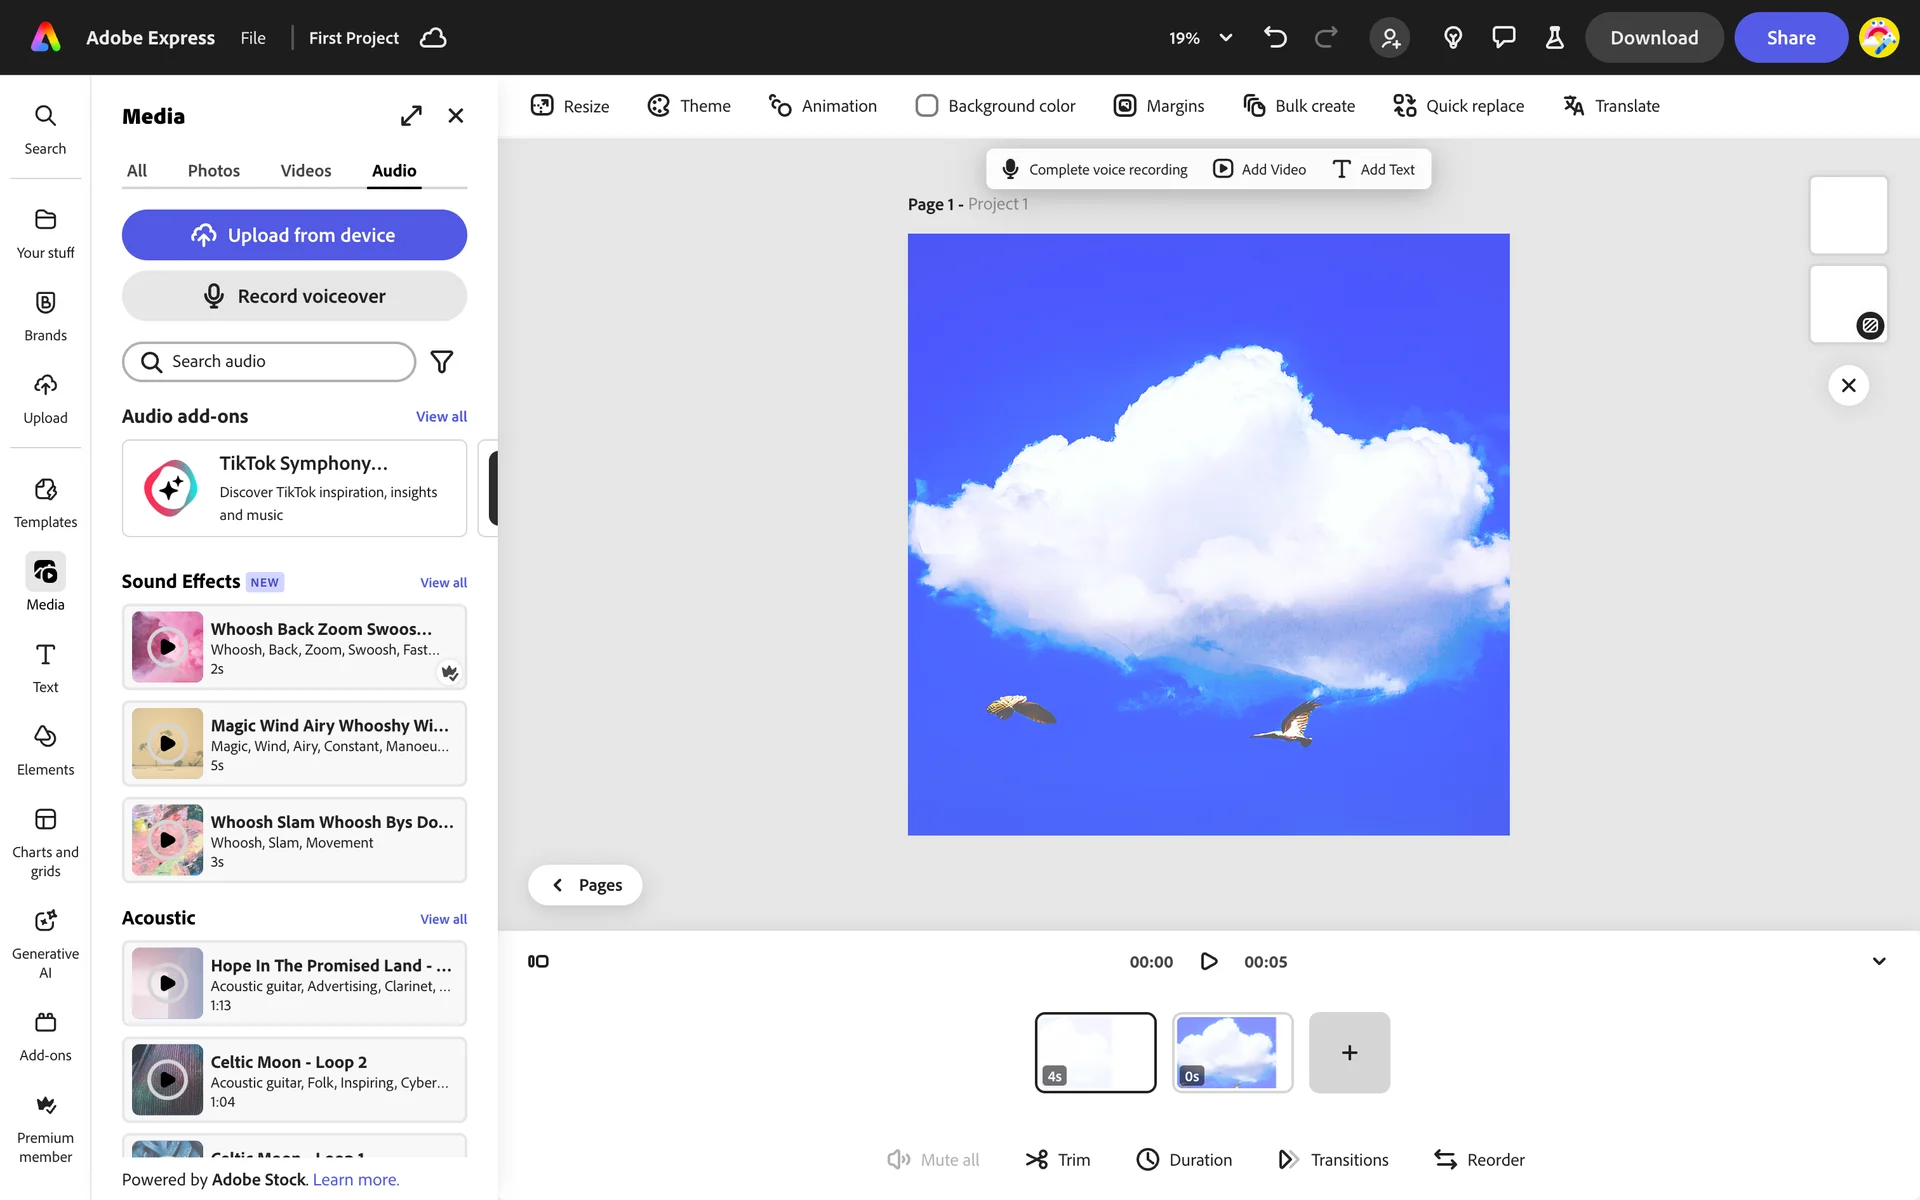Click Upload from device button
Viewport: 1920px width, 1200px height.
[294, 235]
